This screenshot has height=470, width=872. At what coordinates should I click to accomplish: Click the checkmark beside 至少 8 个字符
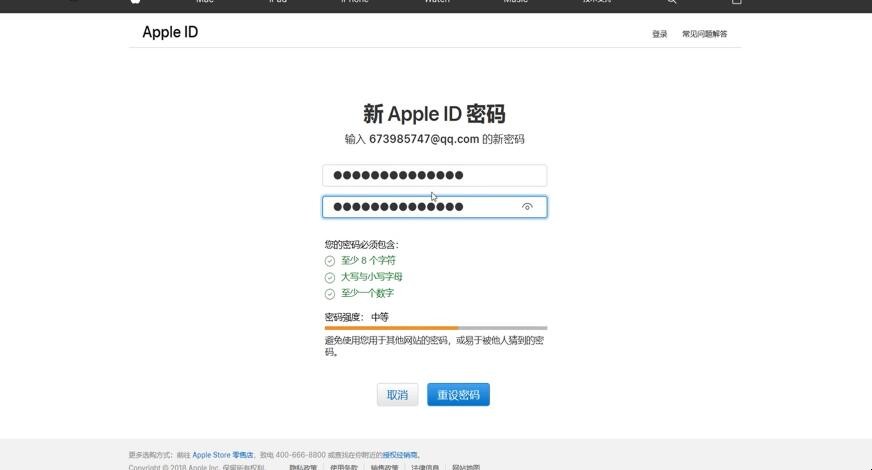tap(330, 261)
